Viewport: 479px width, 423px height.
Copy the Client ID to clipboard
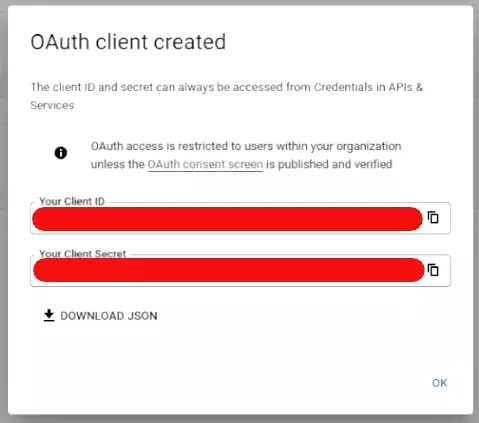click(433, 218)
